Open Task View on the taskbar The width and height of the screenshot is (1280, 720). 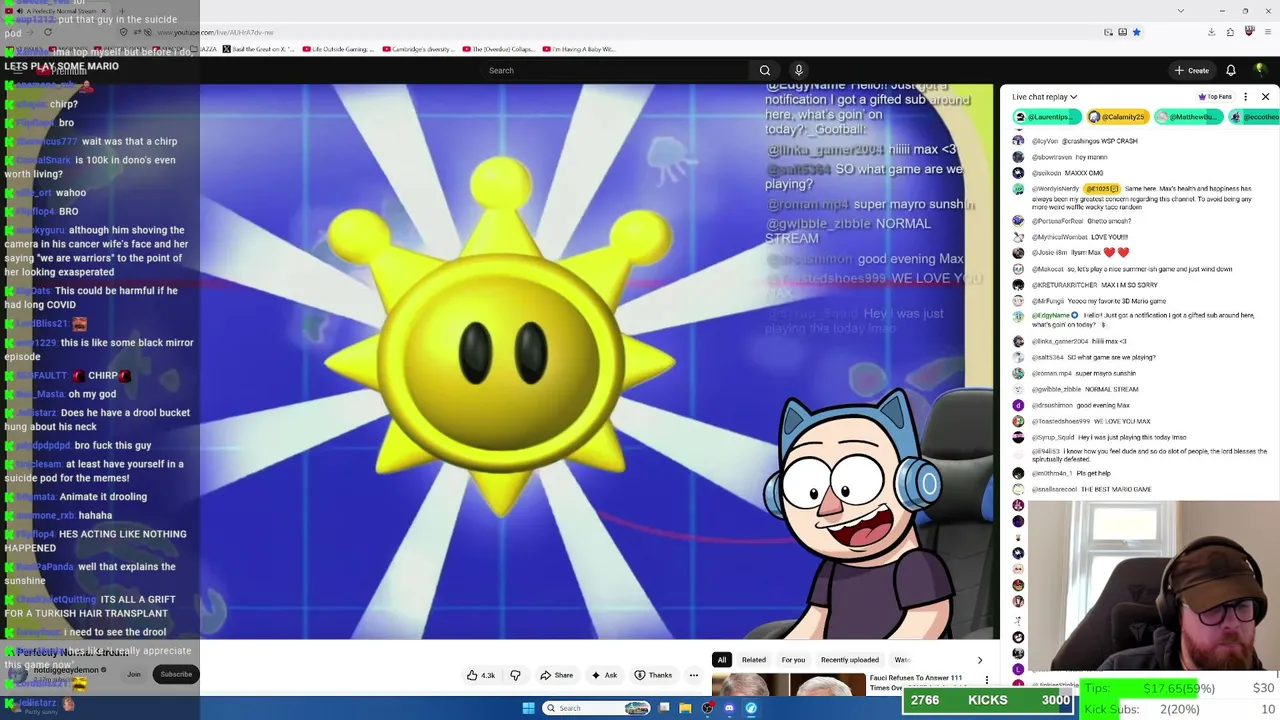coord(664,708)
